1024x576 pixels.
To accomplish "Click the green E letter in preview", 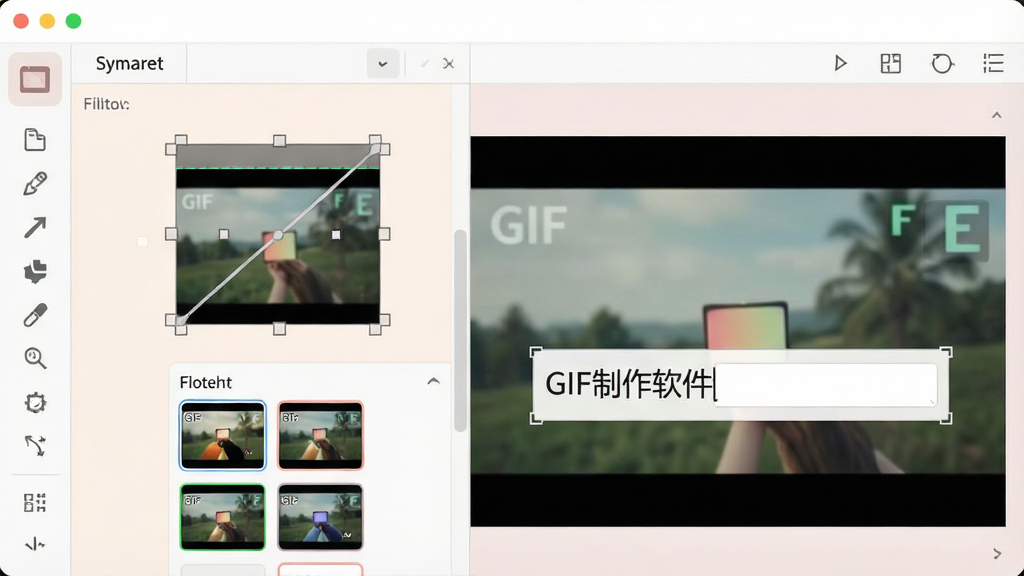I will 962,229.
